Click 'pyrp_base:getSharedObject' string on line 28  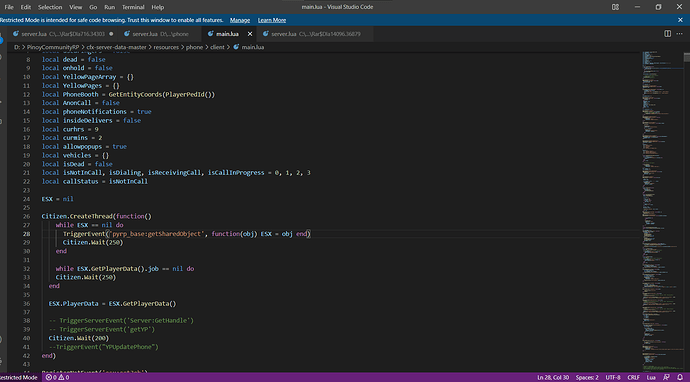tap(157, 234)
